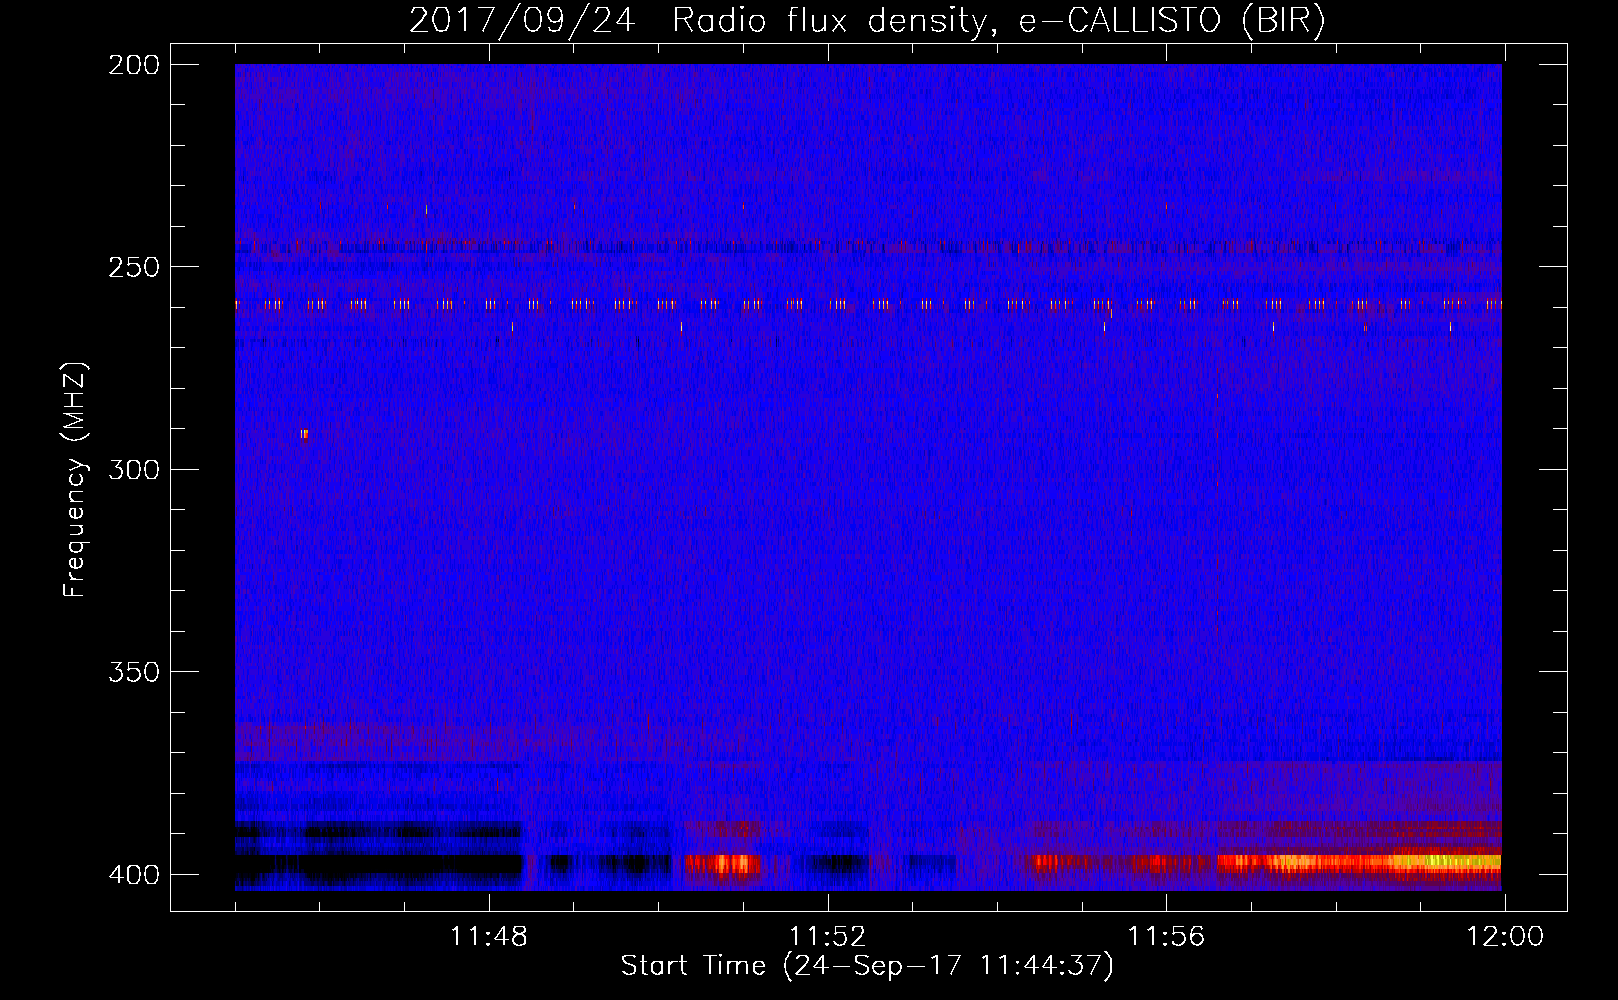Click the 12:00 time tick label

(1505, 937)
